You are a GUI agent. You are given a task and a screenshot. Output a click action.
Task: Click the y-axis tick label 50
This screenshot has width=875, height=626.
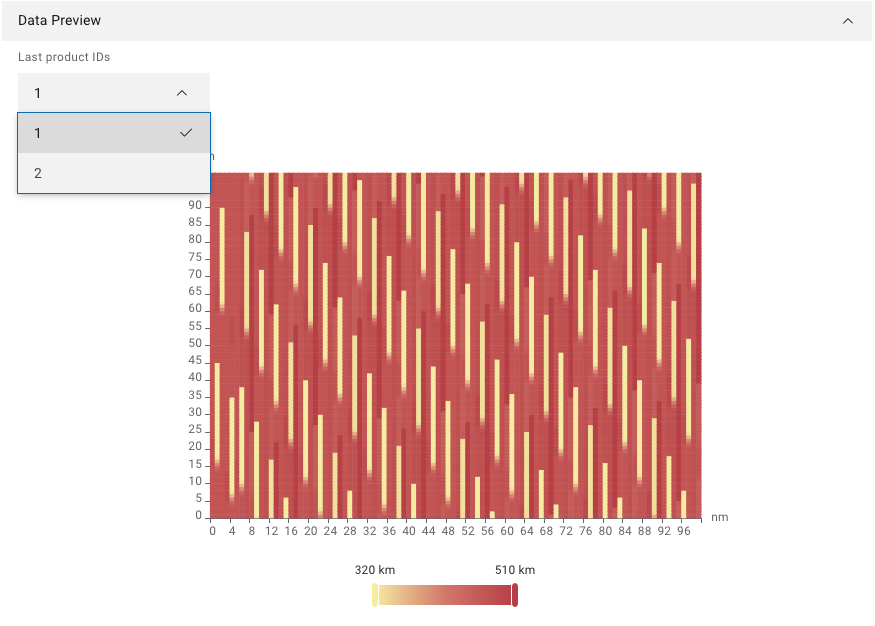coord(196,344)
